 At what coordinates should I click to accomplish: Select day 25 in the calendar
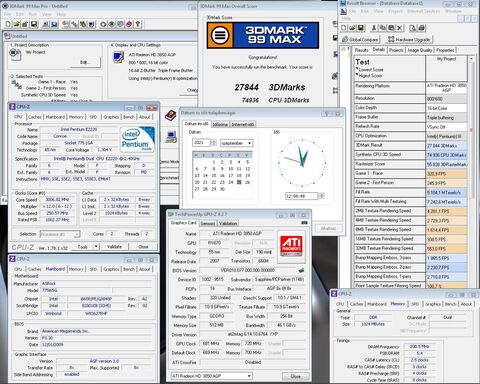pyautogui.click(x=239, y=182)
